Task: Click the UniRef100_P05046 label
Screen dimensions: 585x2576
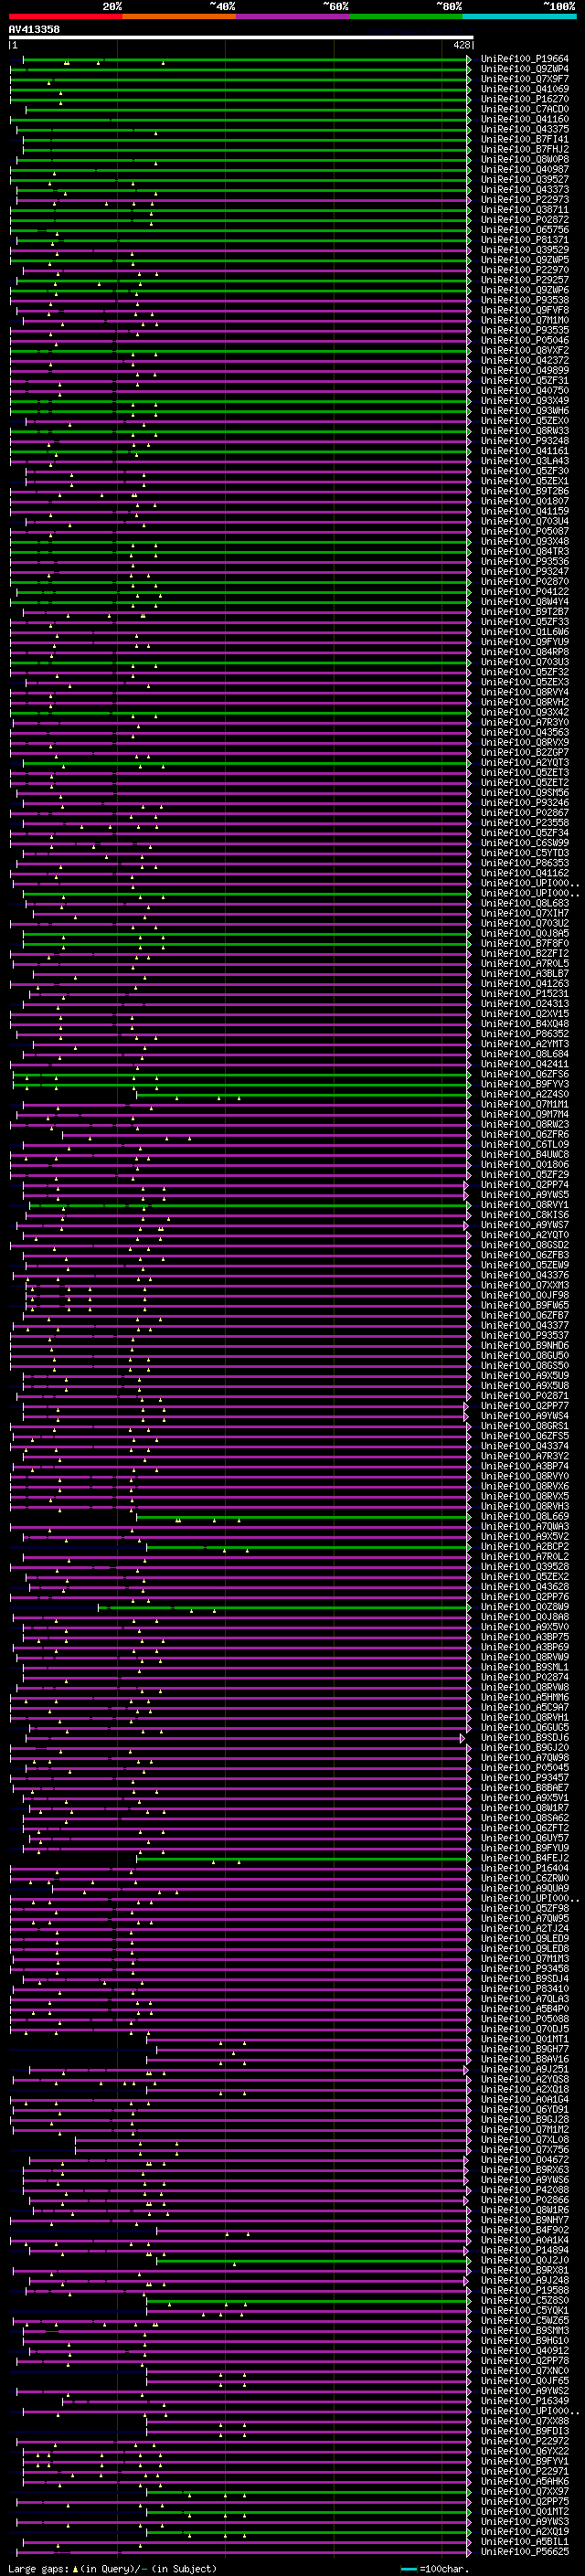Action: [524, 340]
